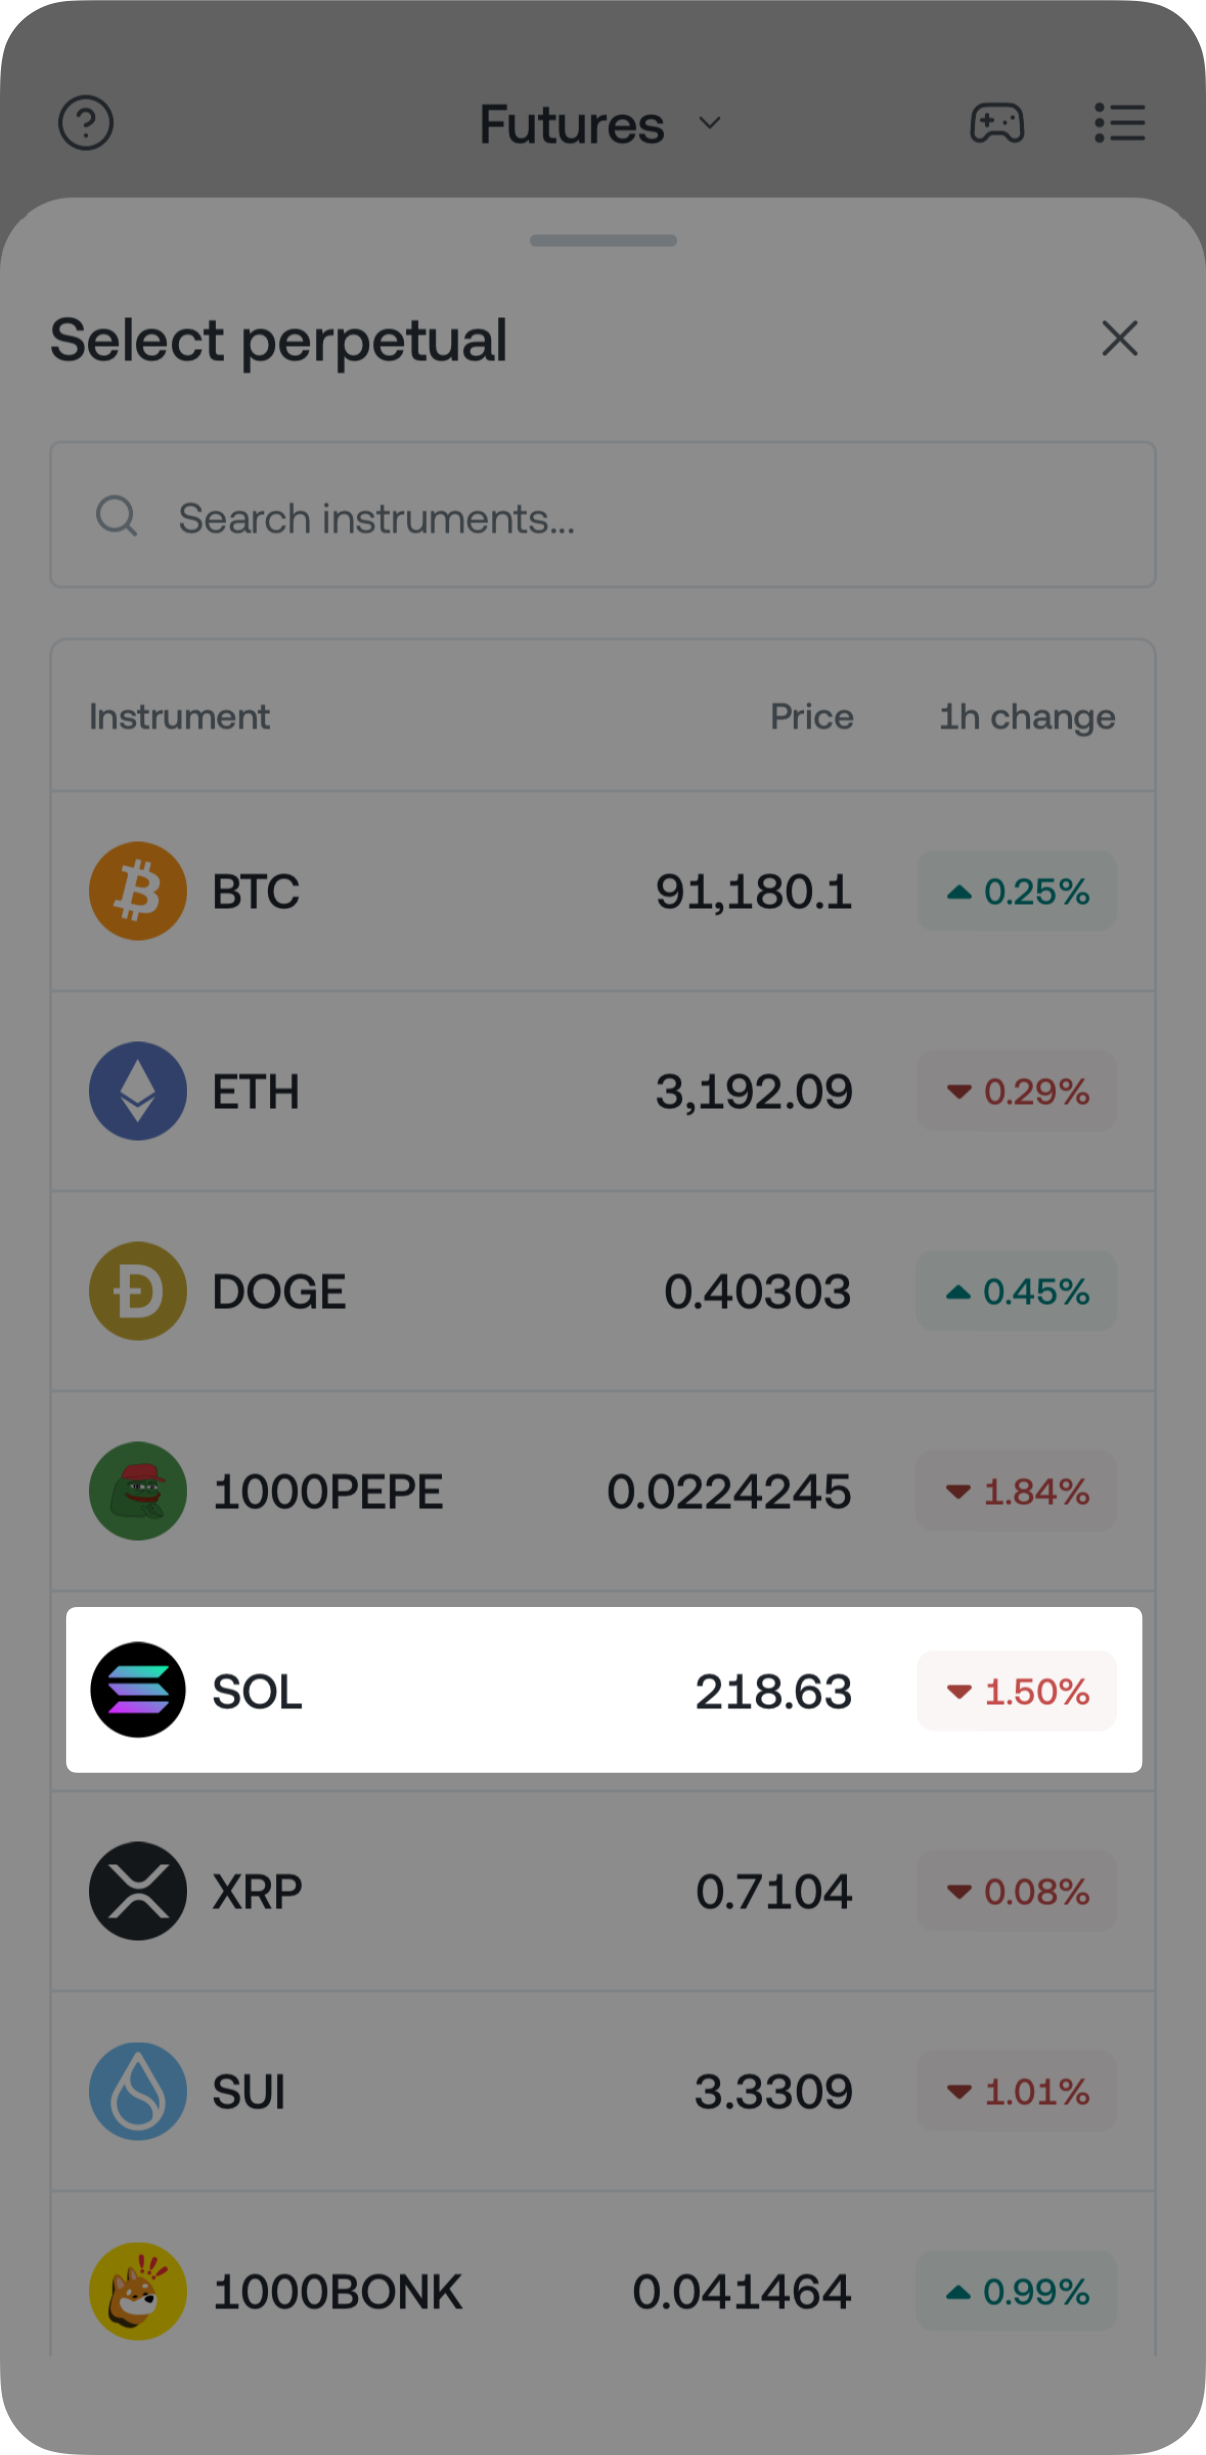The height and width of the screenshot is (2455, 1206).
Task: Click the game controller icon
Action: click(x=996, y=123)
